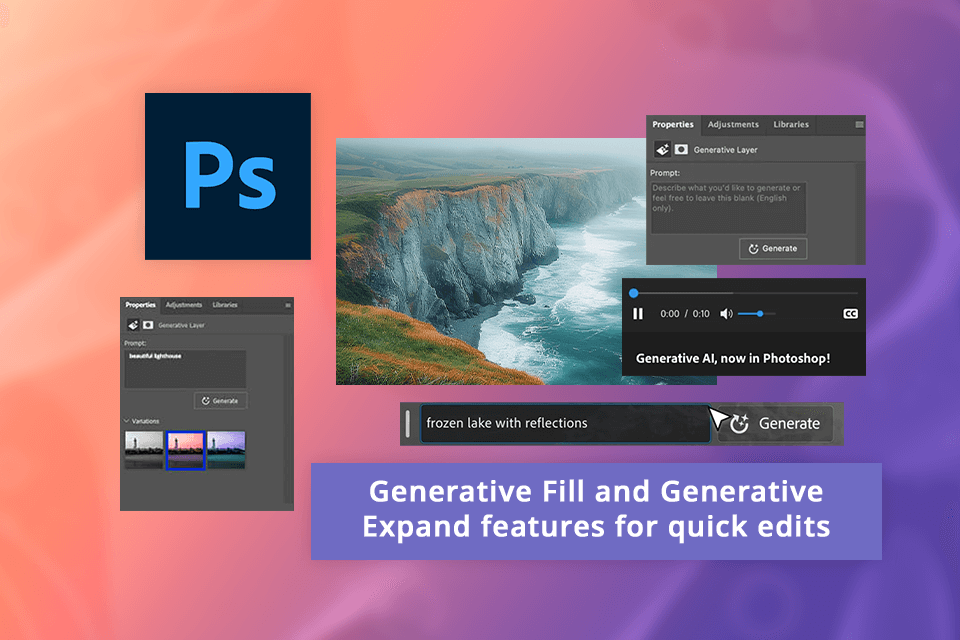
Task: Switch to Libraries tab in the left panel
Action: [225, 305]
